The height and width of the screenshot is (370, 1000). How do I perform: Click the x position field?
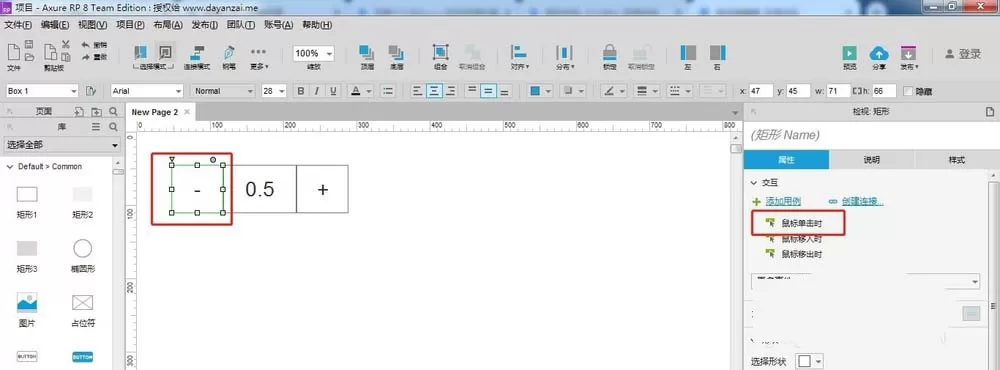761,91
